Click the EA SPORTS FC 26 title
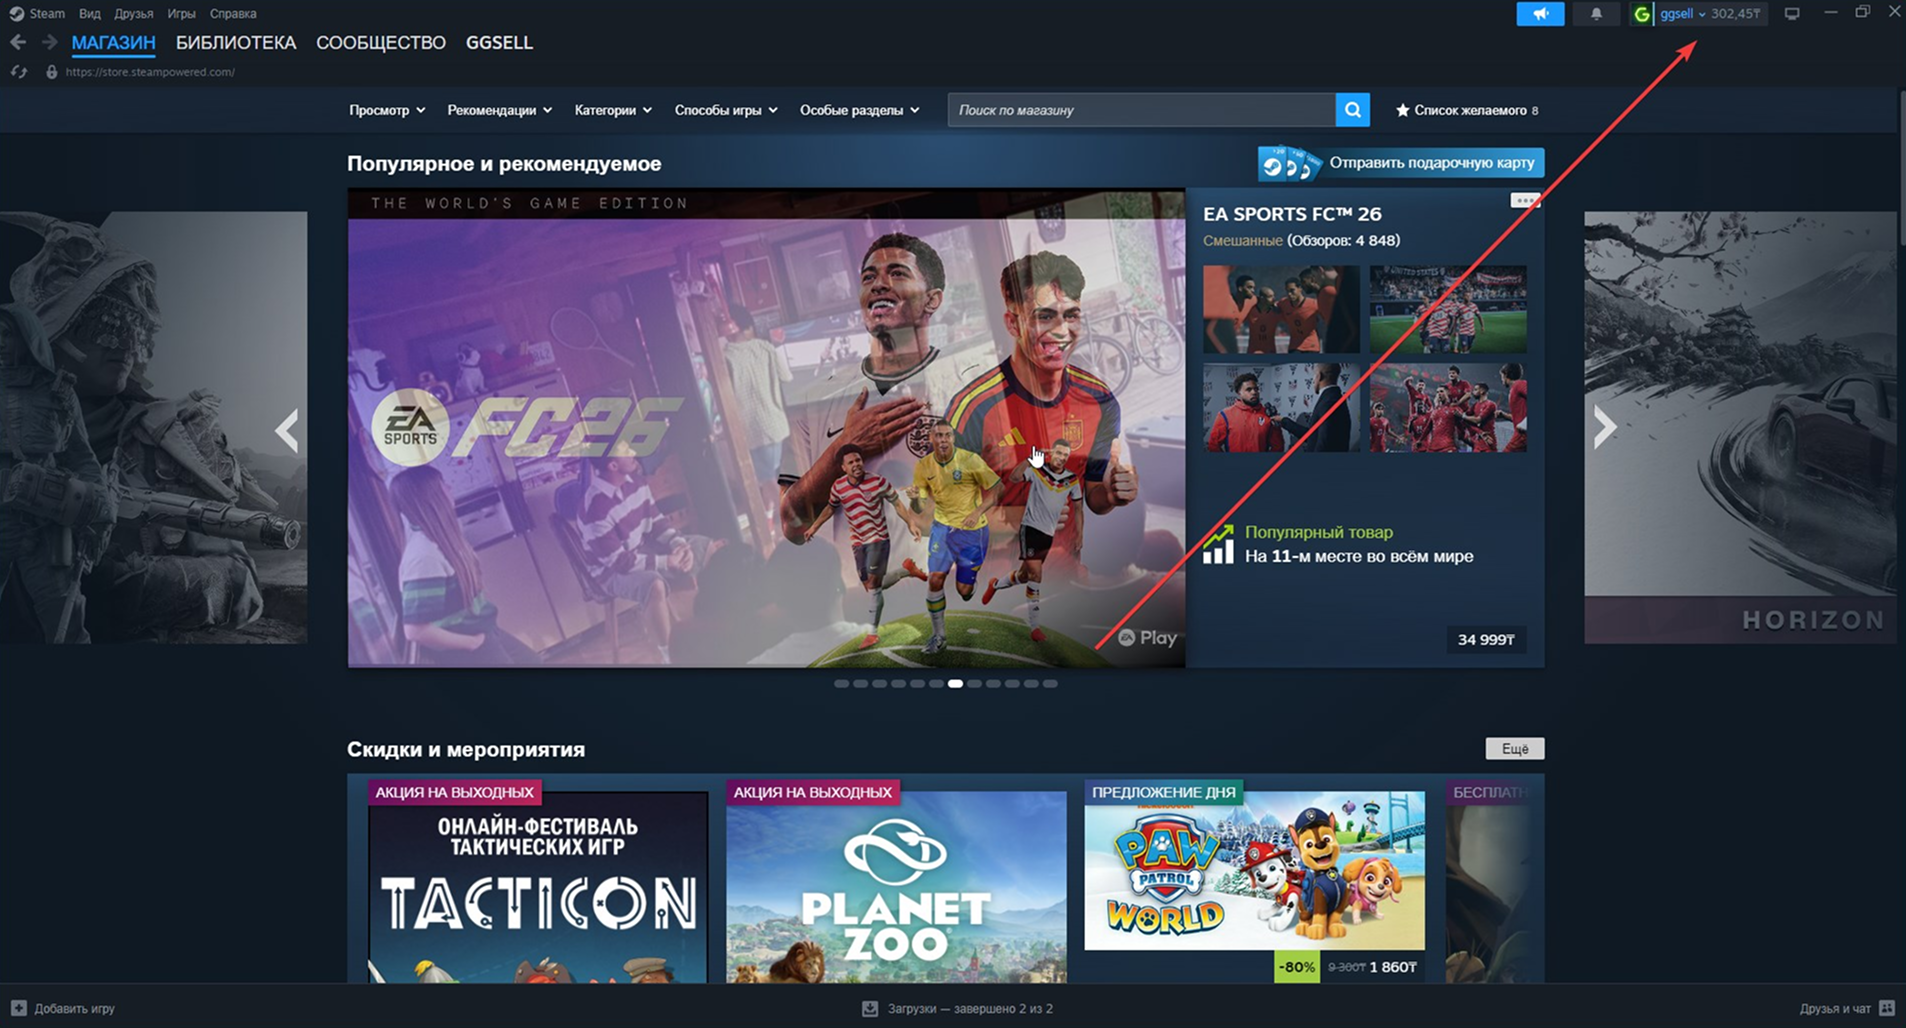Screen dimensions: 1906x1028 pos(1292,214)
